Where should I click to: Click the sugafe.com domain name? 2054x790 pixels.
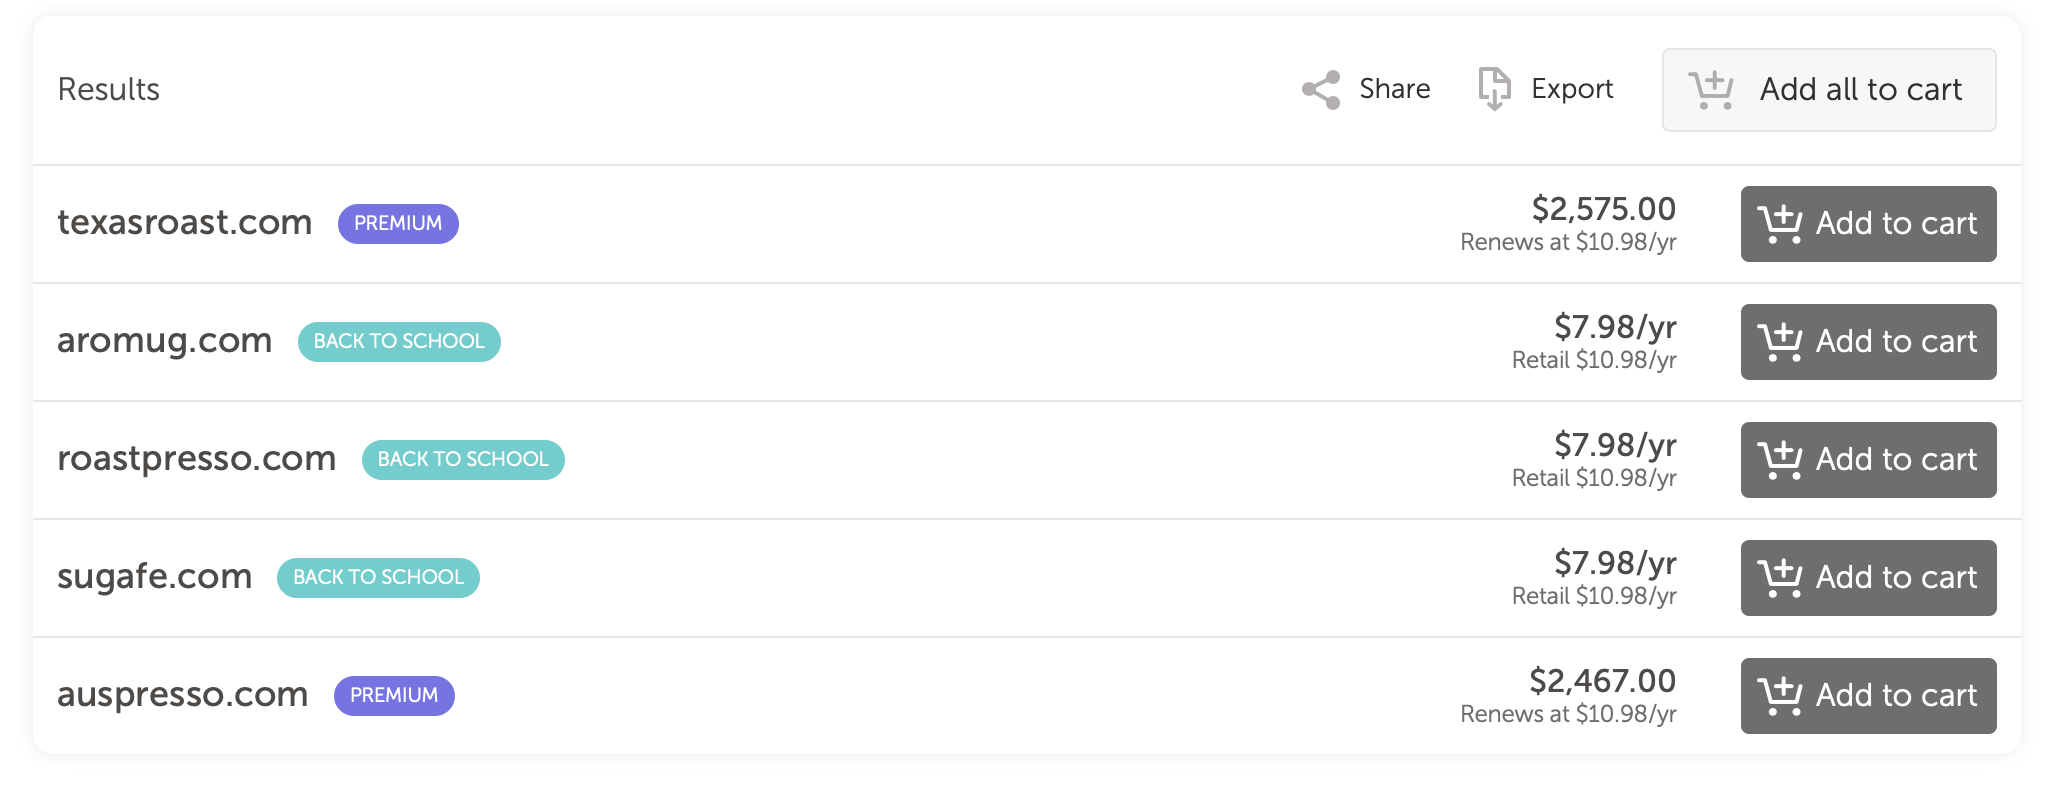(155, 577)
